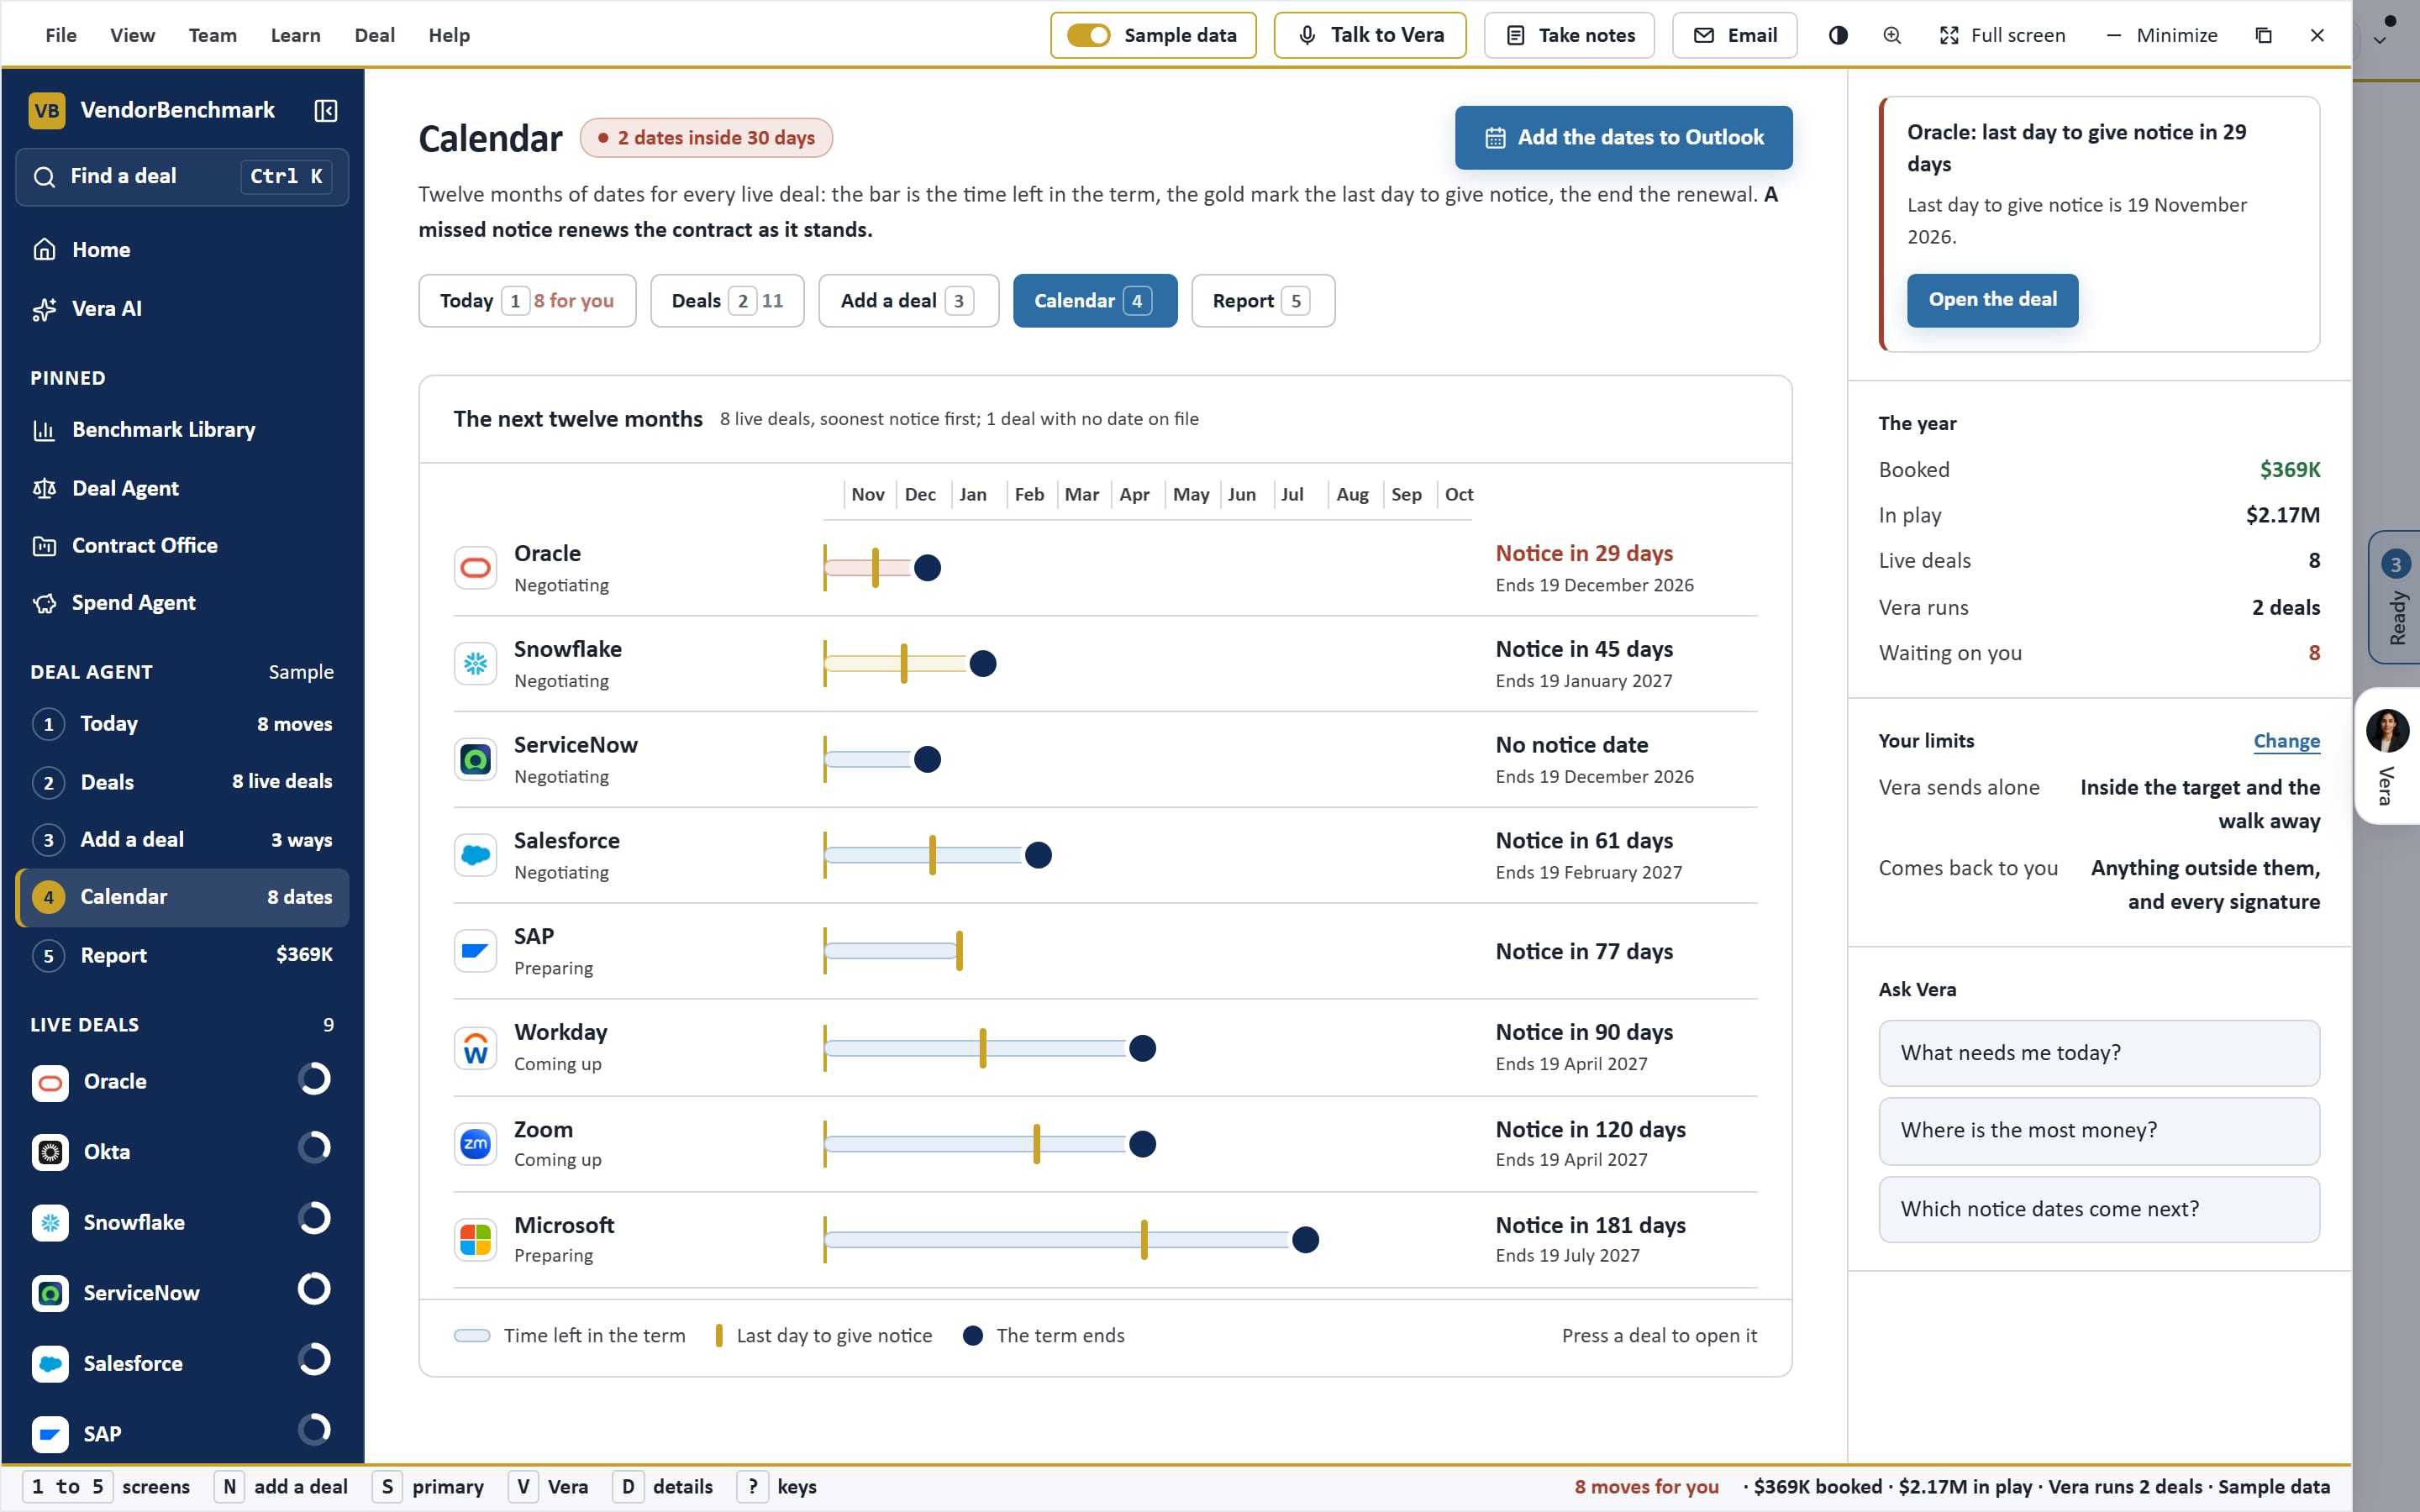Click Microsoft notice date gold marker
The width and height of the screenshot is (2420, 1512).
(x=1144, y=1240)
